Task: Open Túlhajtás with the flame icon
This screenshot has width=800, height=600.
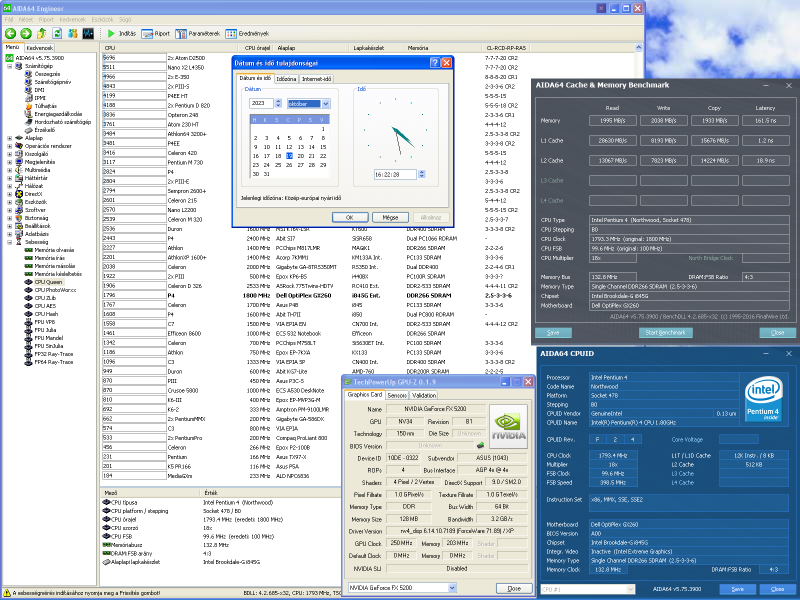Action: click(45, 106)
